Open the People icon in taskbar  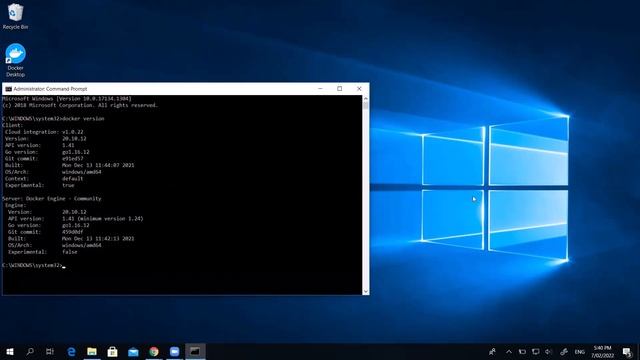pyautogui.click(x=492, y=351)
